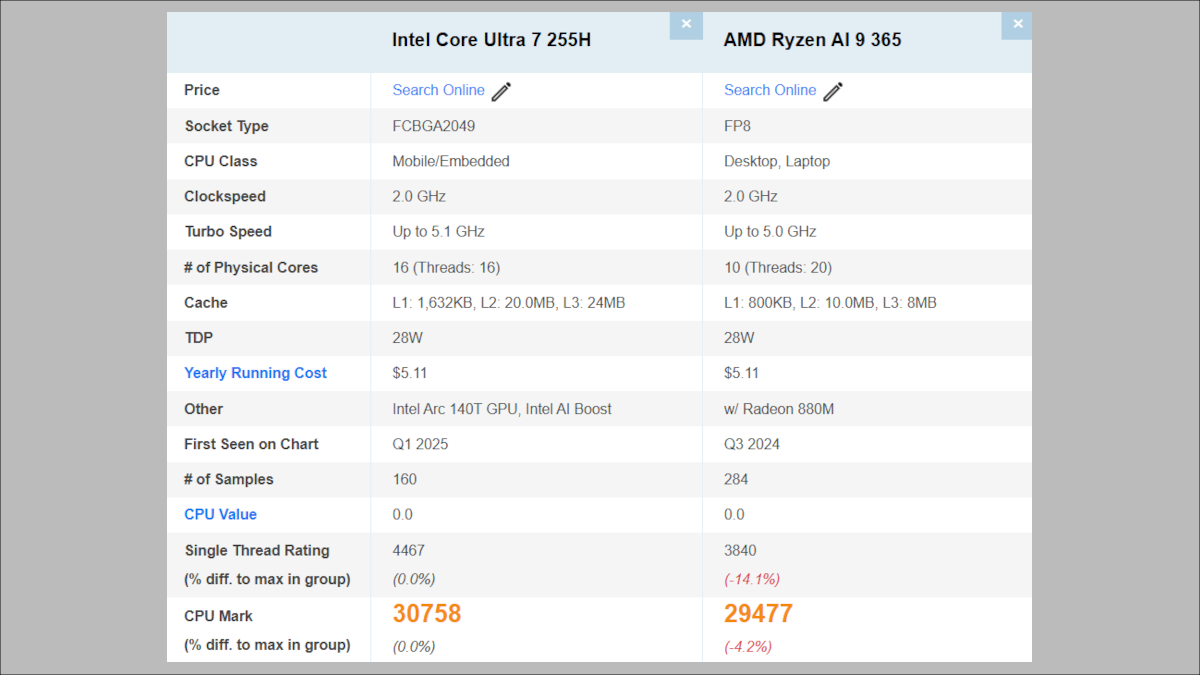Click the AMD CPU Mark score 29477

[x=759, y=614]
